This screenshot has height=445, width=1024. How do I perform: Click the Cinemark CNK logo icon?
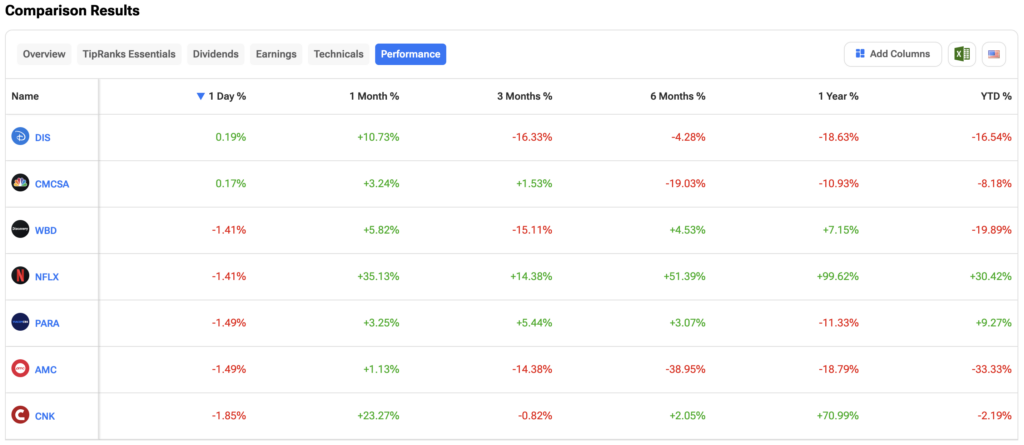click(20, 415)
